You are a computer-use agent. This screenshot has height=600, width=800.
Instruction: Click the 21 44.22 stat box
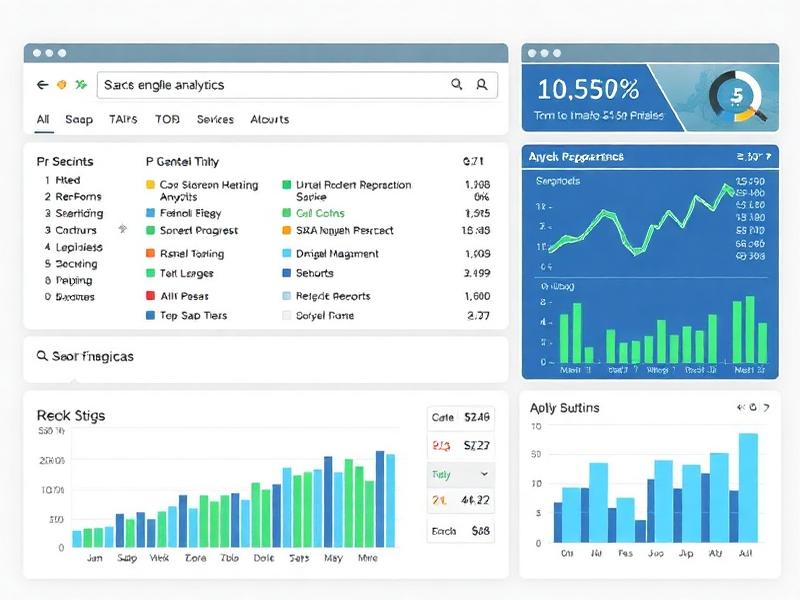[460, 500]
